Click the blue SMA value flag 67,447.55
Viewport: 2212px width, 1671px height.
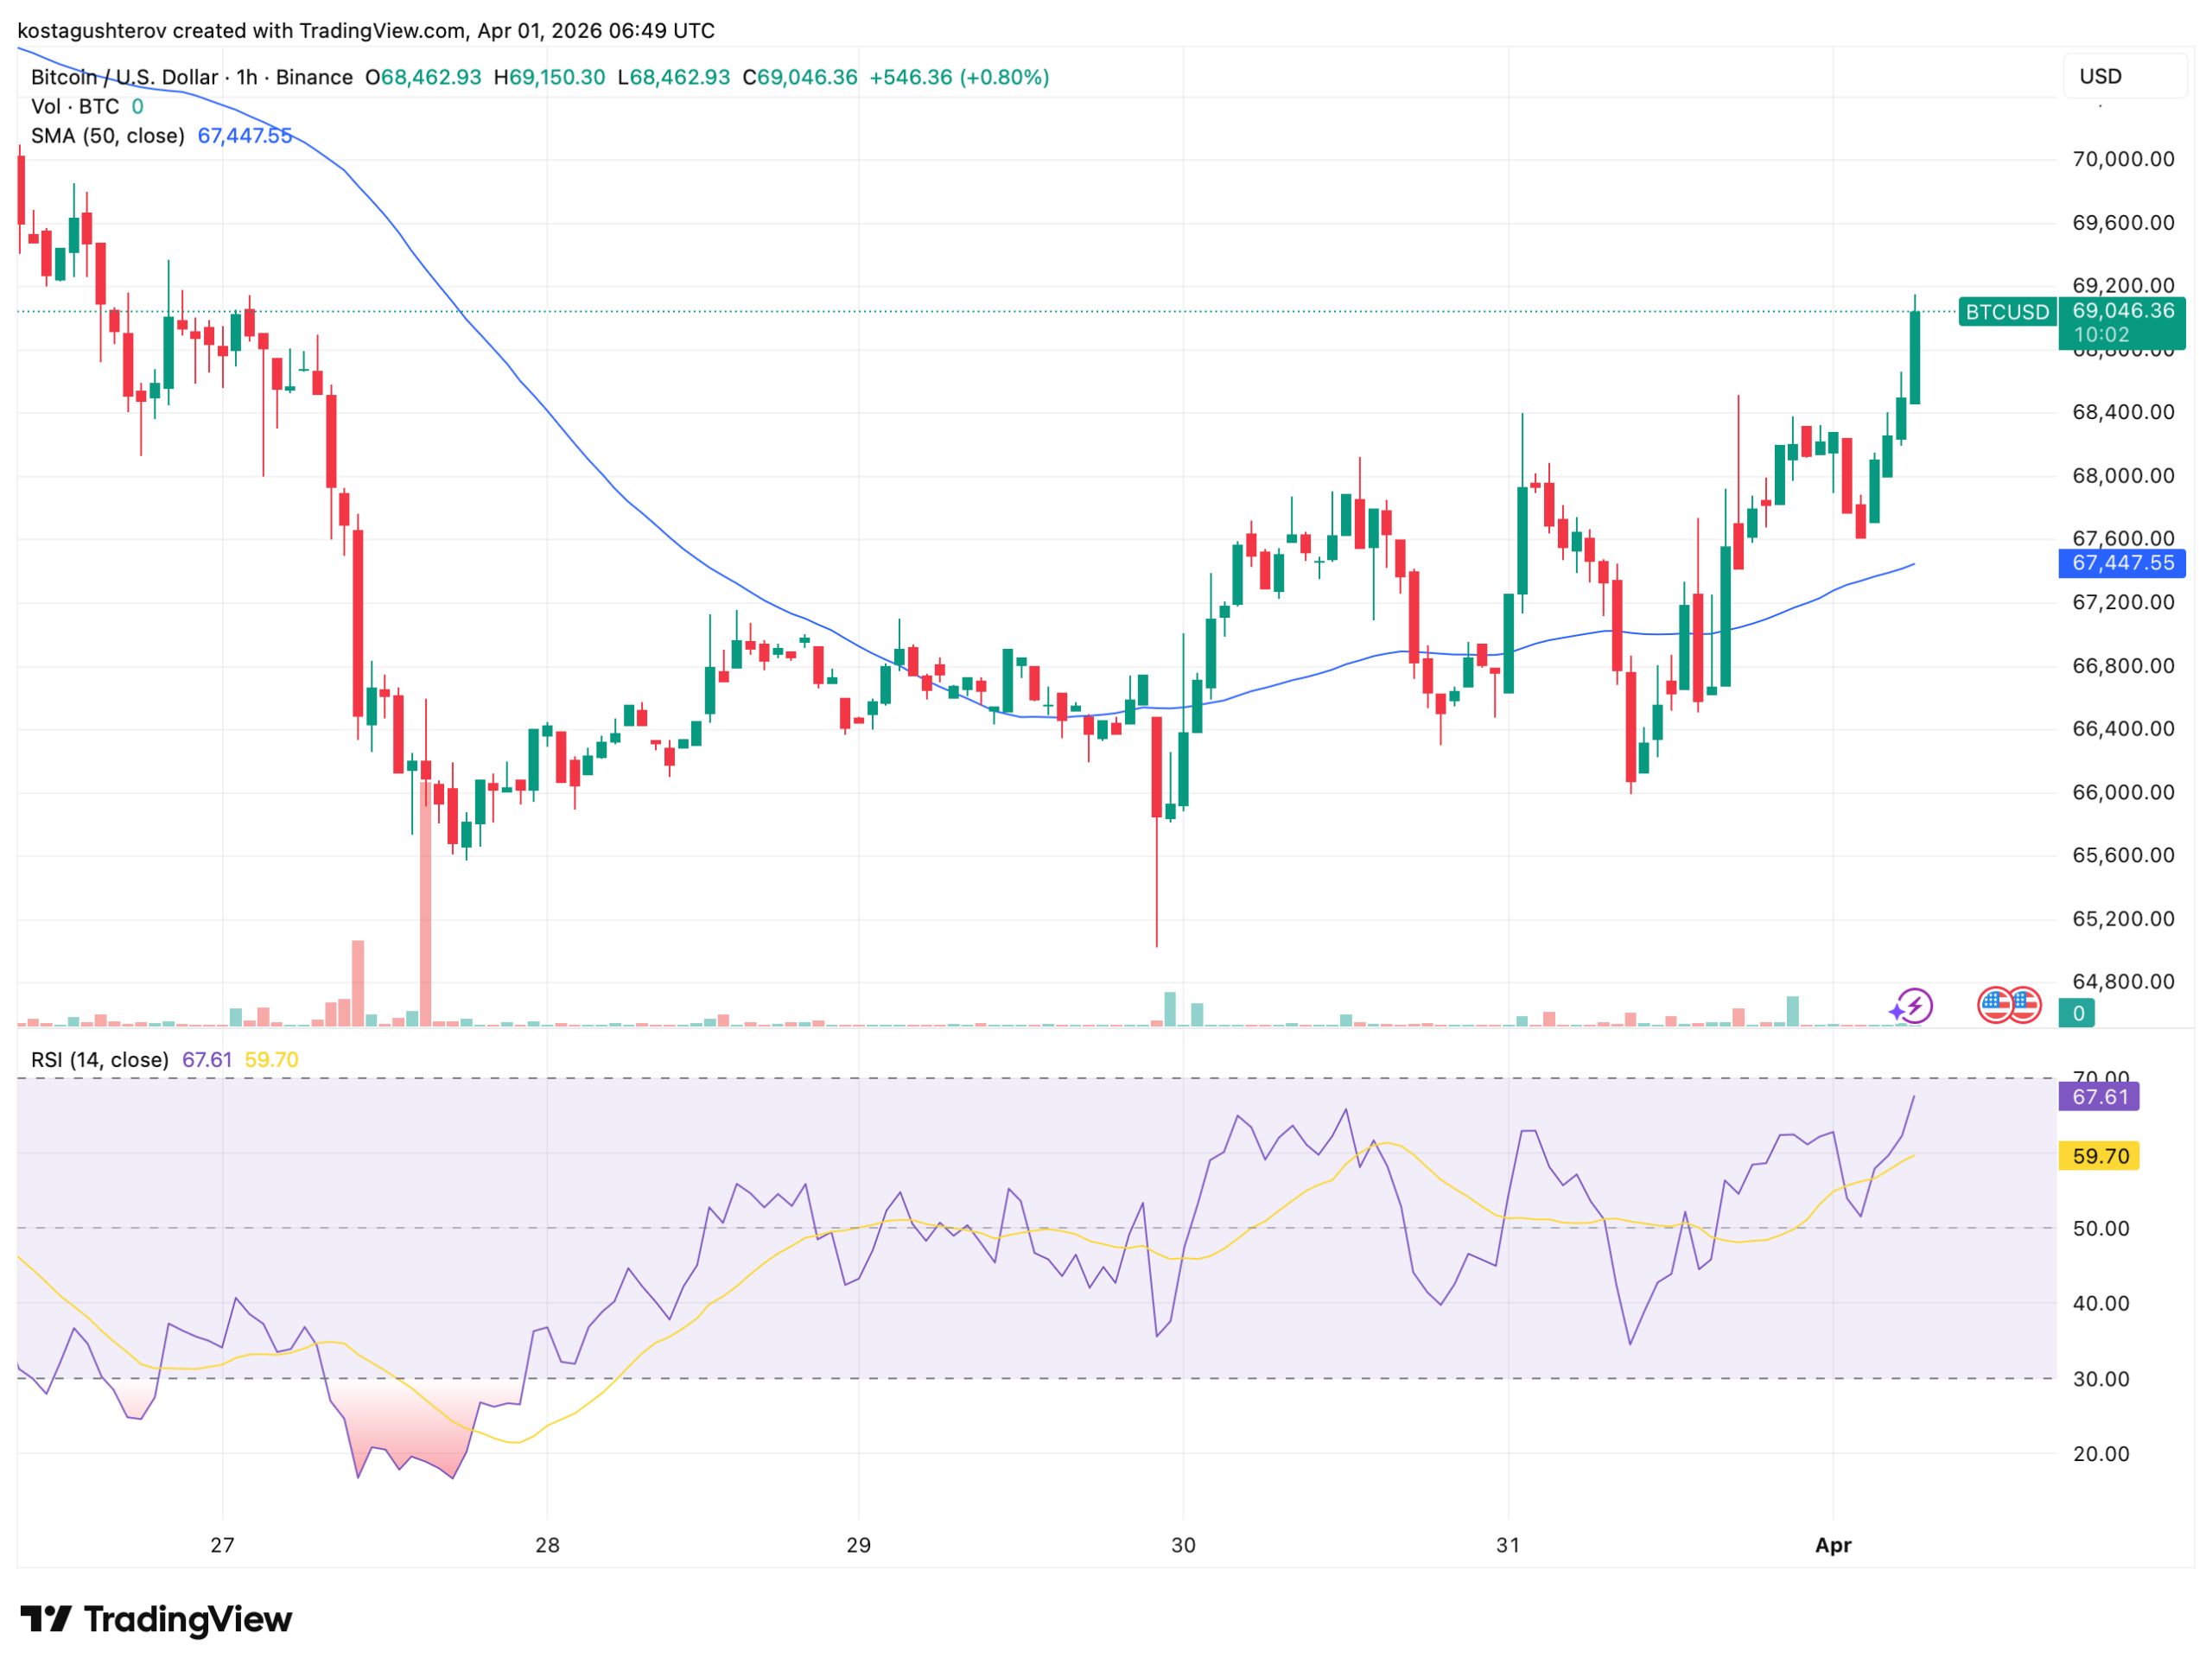click(2121, 563)
